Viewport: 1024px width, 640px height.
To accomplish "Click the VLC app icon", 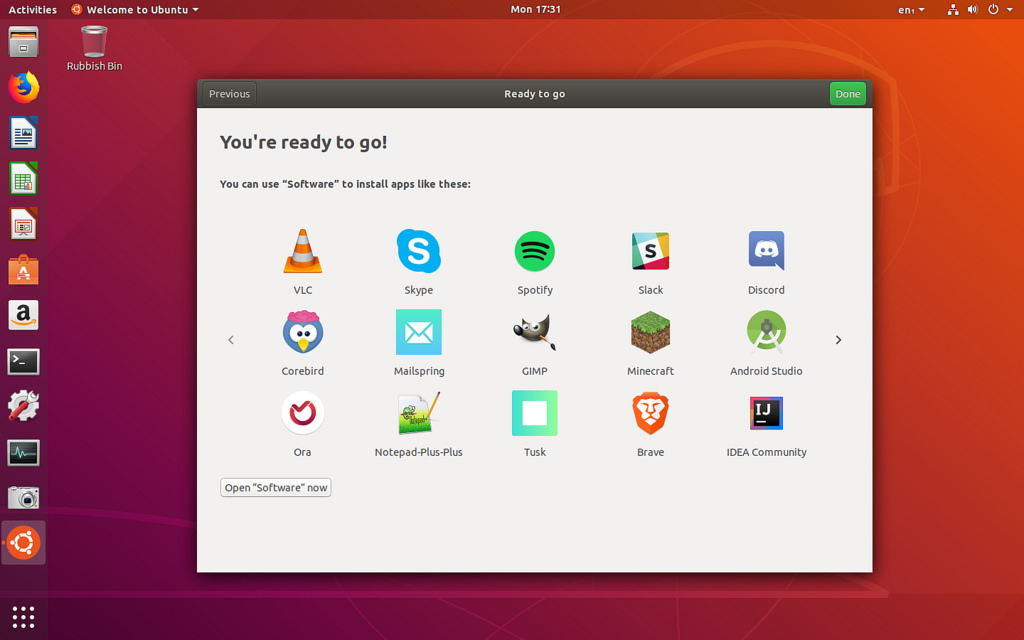I will 302,251.
